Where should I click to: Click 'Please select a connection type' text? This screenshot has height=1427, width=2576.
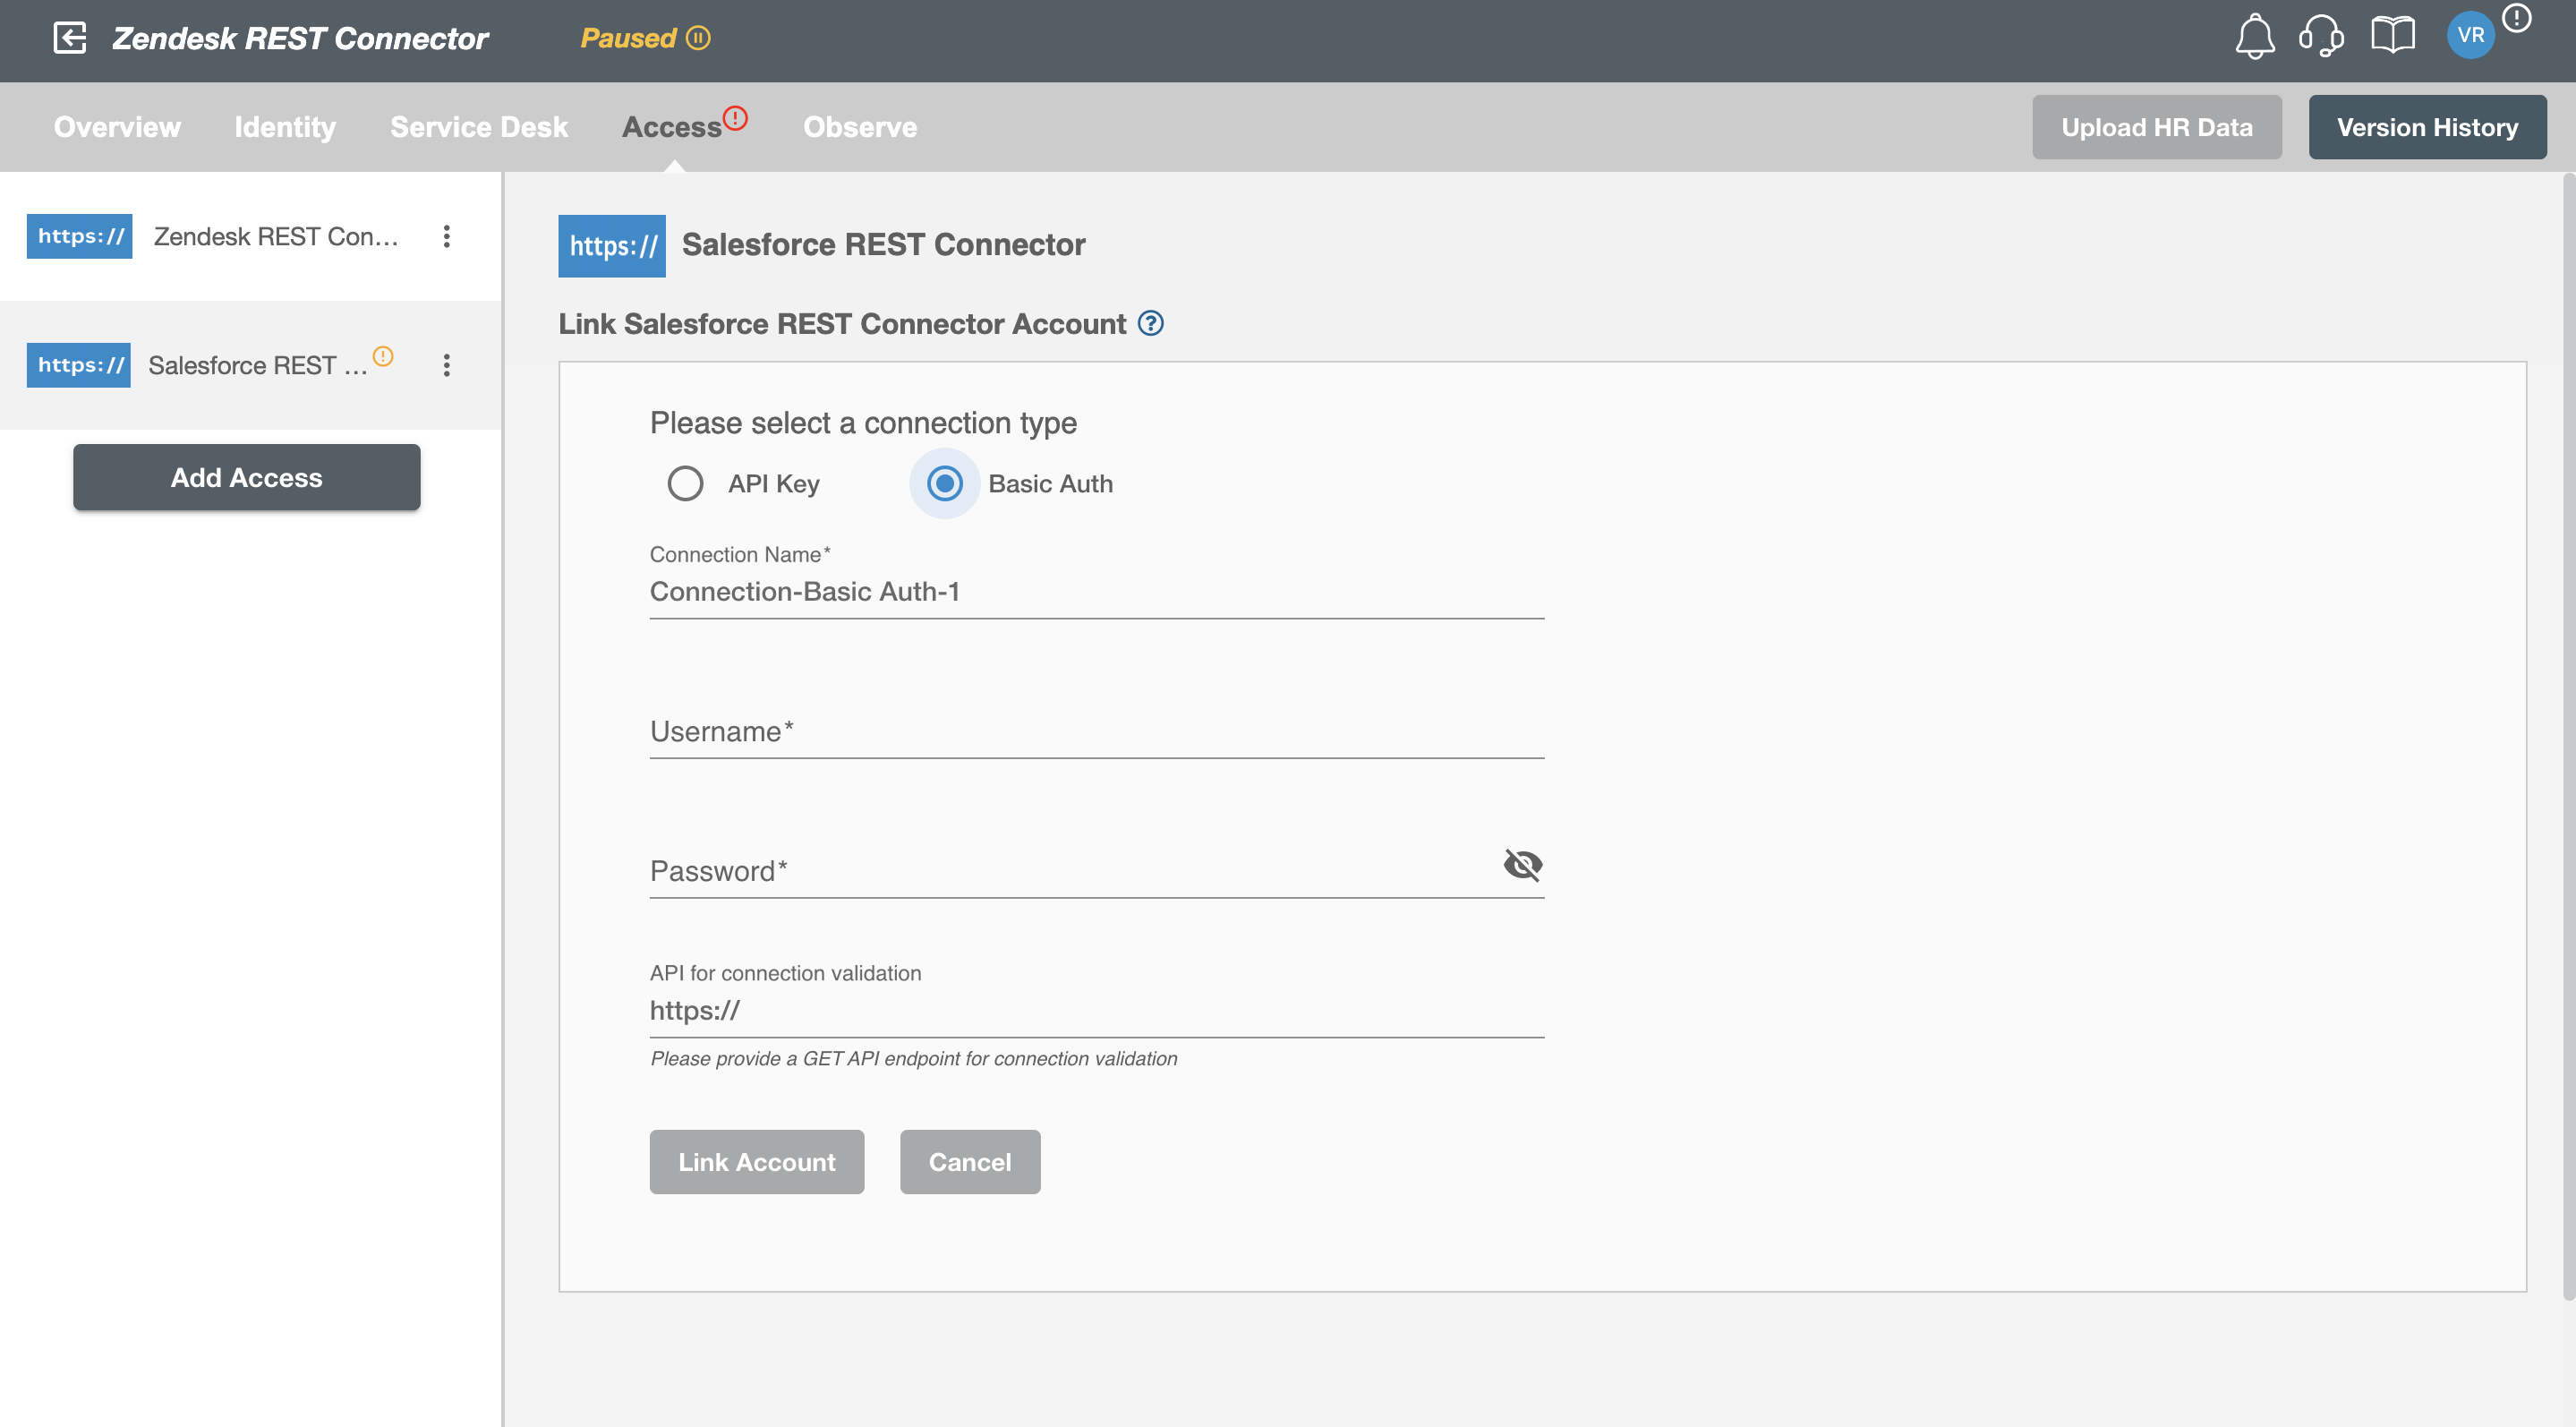tap(863, 423)
